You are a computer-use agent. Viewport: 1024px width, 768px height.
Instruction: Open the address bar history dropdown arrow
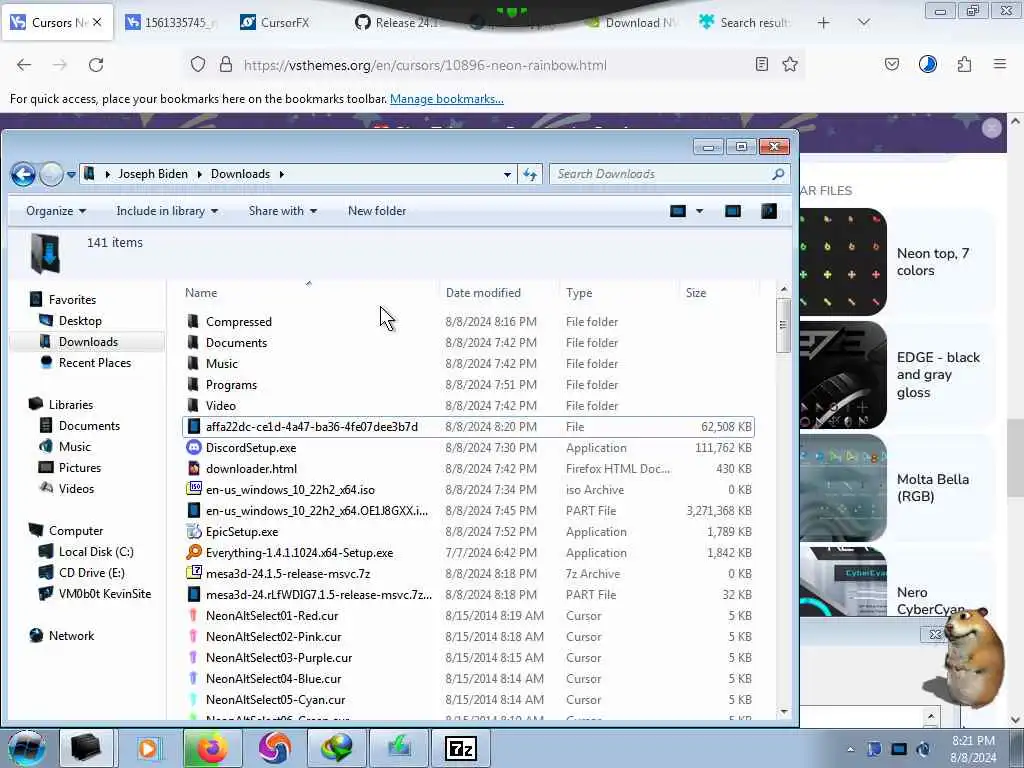[x=507, y=174]
